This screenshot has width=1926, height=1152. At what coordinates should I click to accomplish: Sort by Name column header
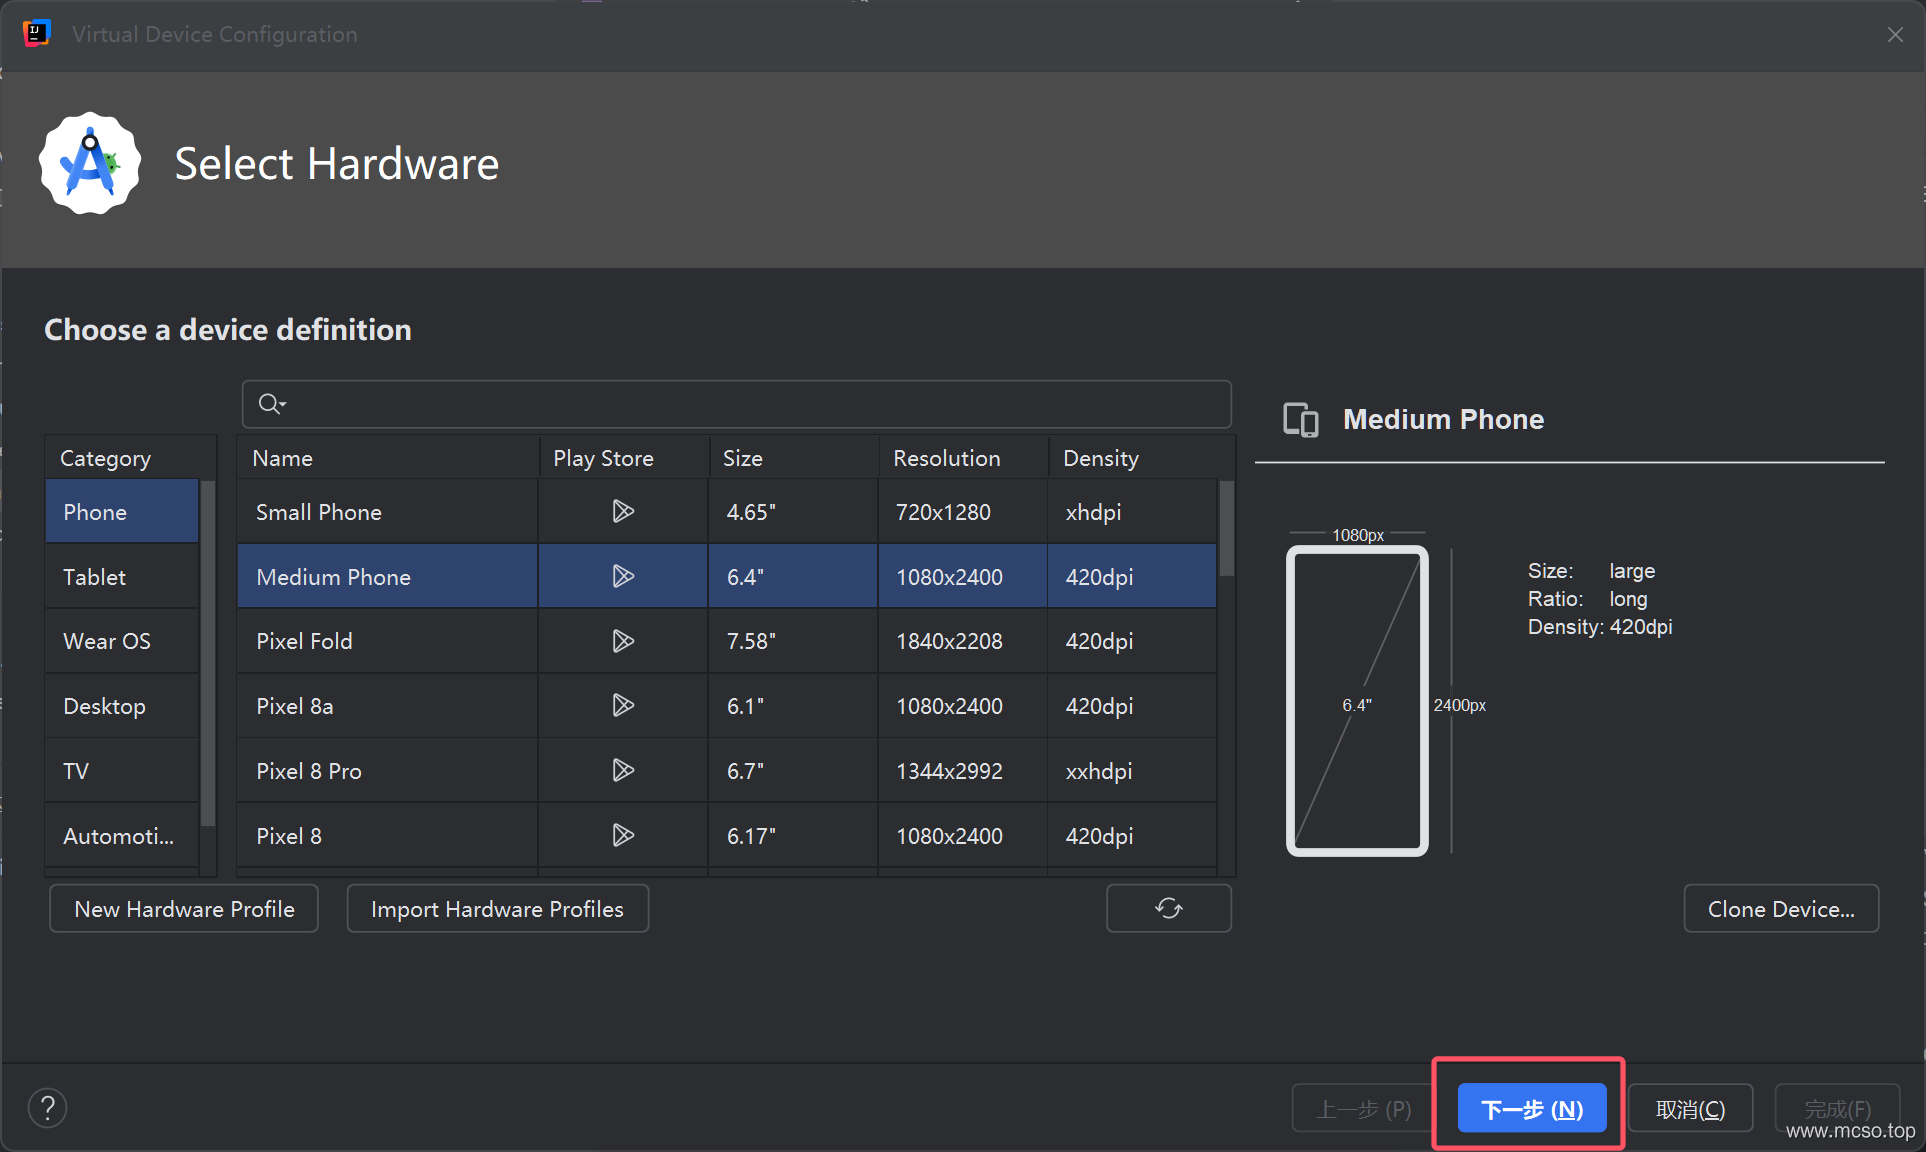pyautogui.click(x=388, y=458)
